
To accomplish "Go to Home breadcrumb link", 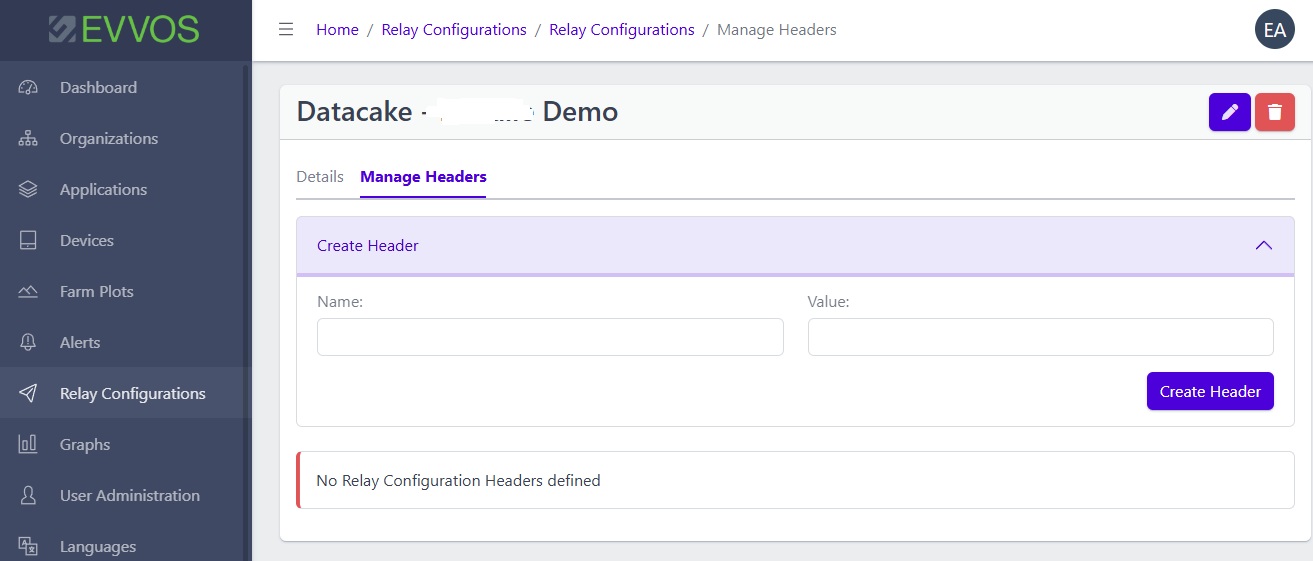I will 337,30.
